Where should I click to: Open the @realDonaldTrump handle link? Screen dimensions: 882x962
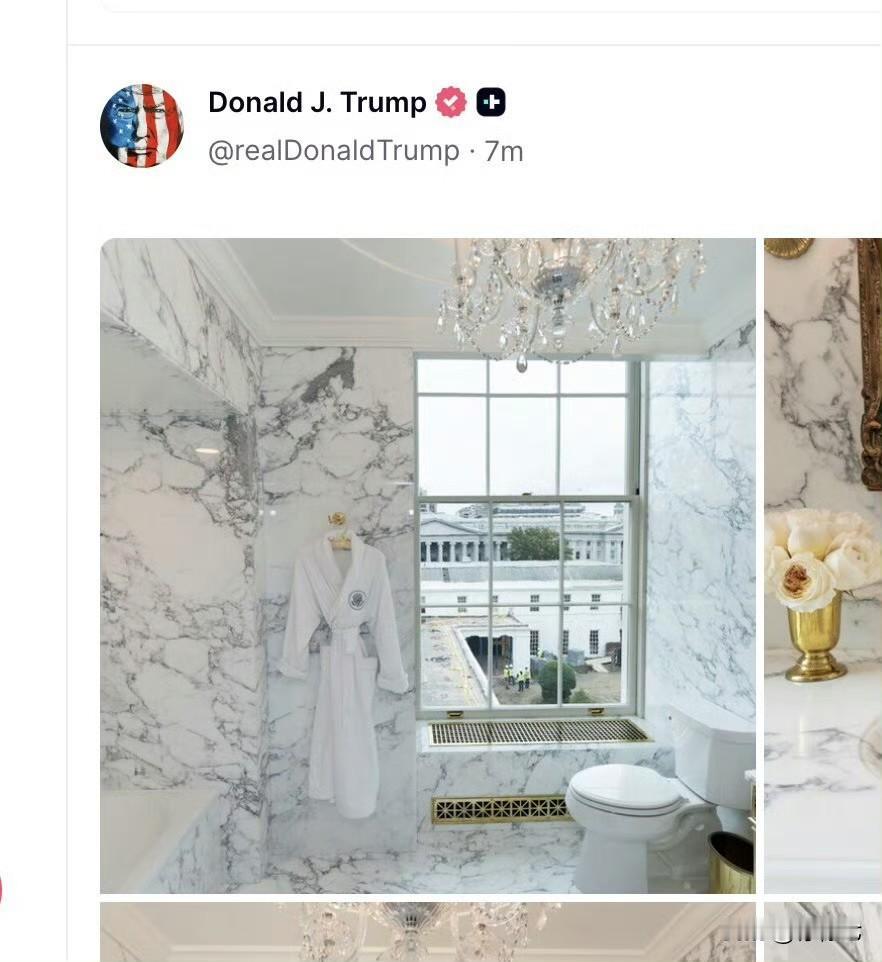click(x=334, y=151)
